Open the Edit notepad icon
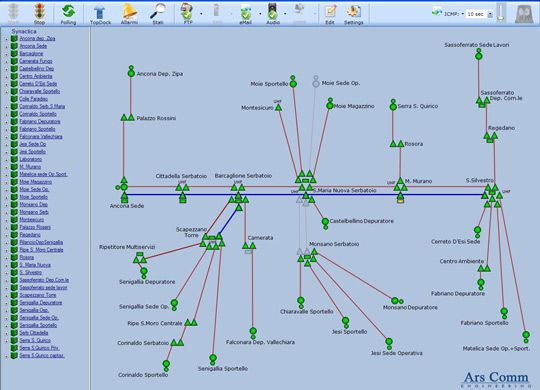Image resolution: width=540 pixels, height=390 pixels. 330,12
